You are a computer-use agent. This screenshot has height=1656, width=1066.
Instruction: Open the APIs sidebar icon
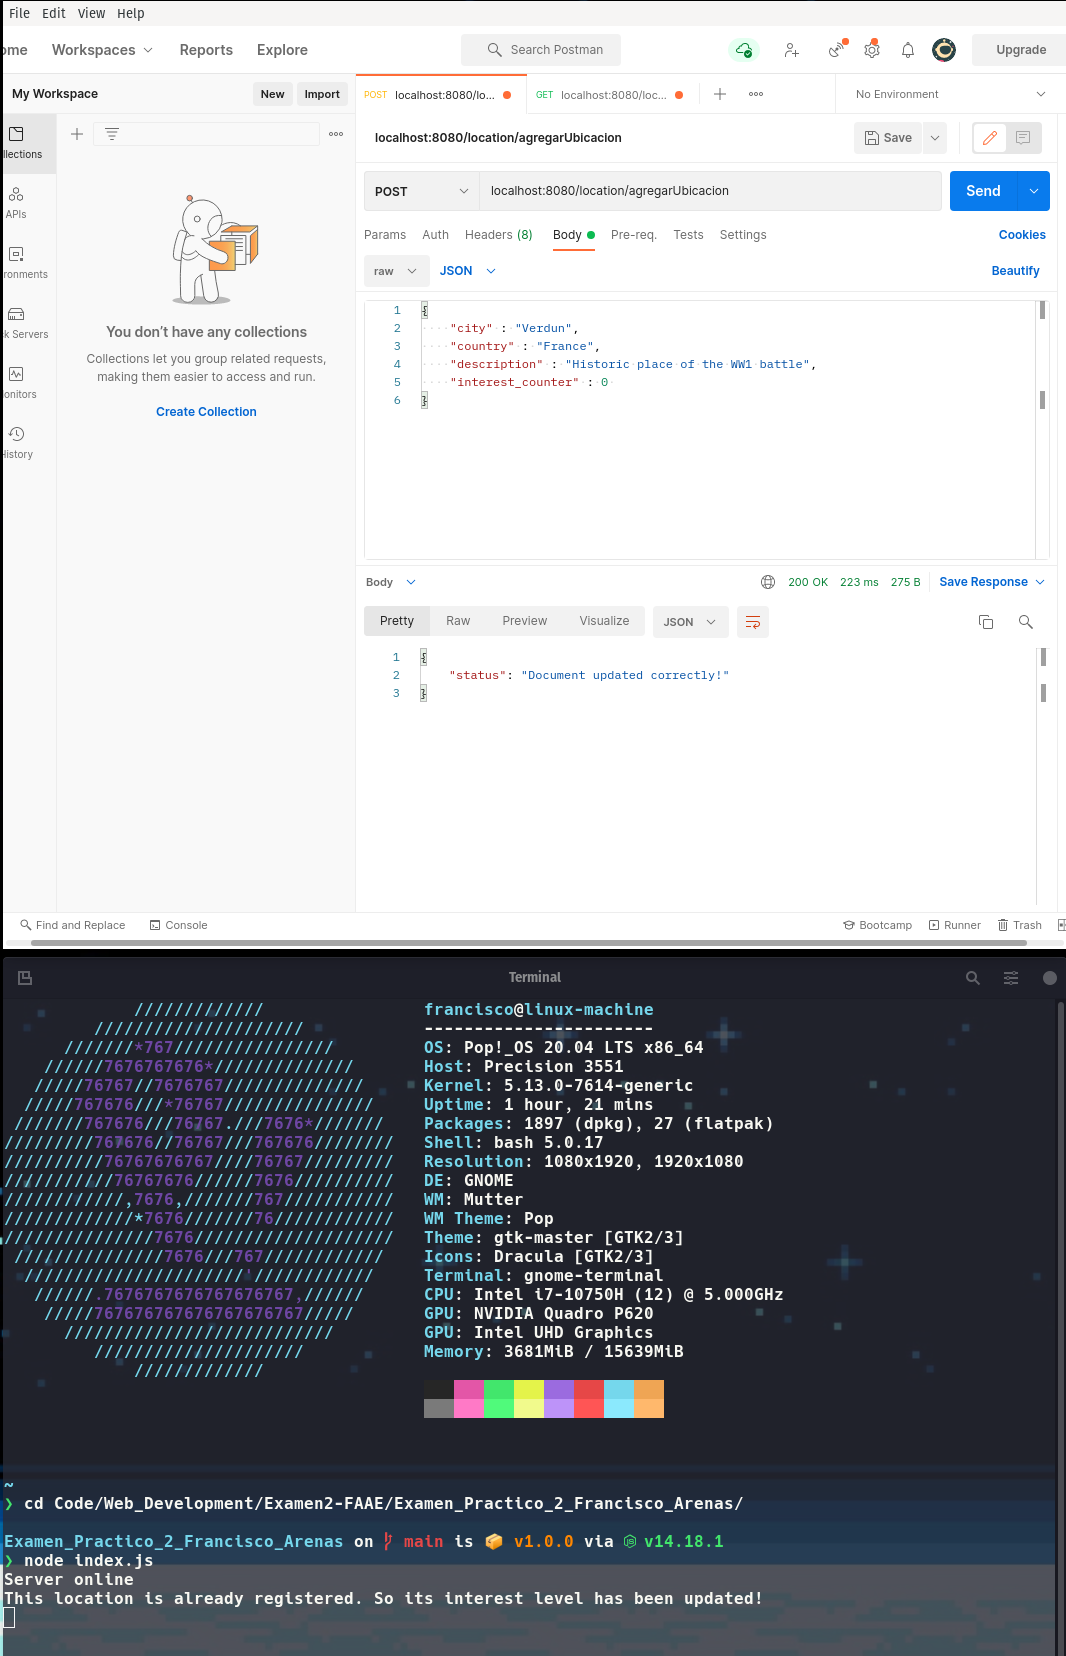pyautogui.click(x=16, y=194)
